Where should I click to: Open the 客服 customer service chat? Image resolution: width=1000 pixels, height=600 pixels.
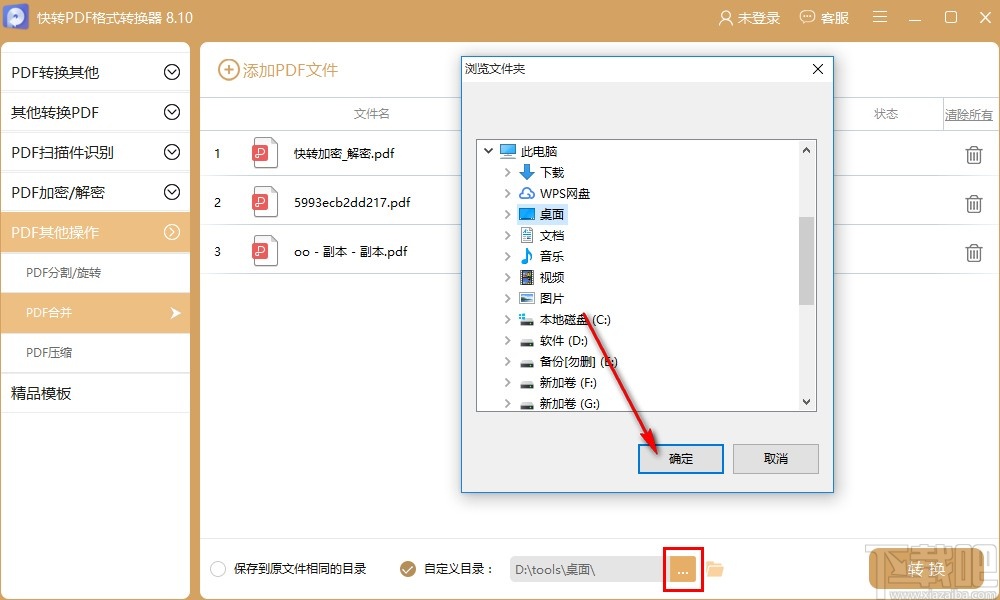(824, 17)
